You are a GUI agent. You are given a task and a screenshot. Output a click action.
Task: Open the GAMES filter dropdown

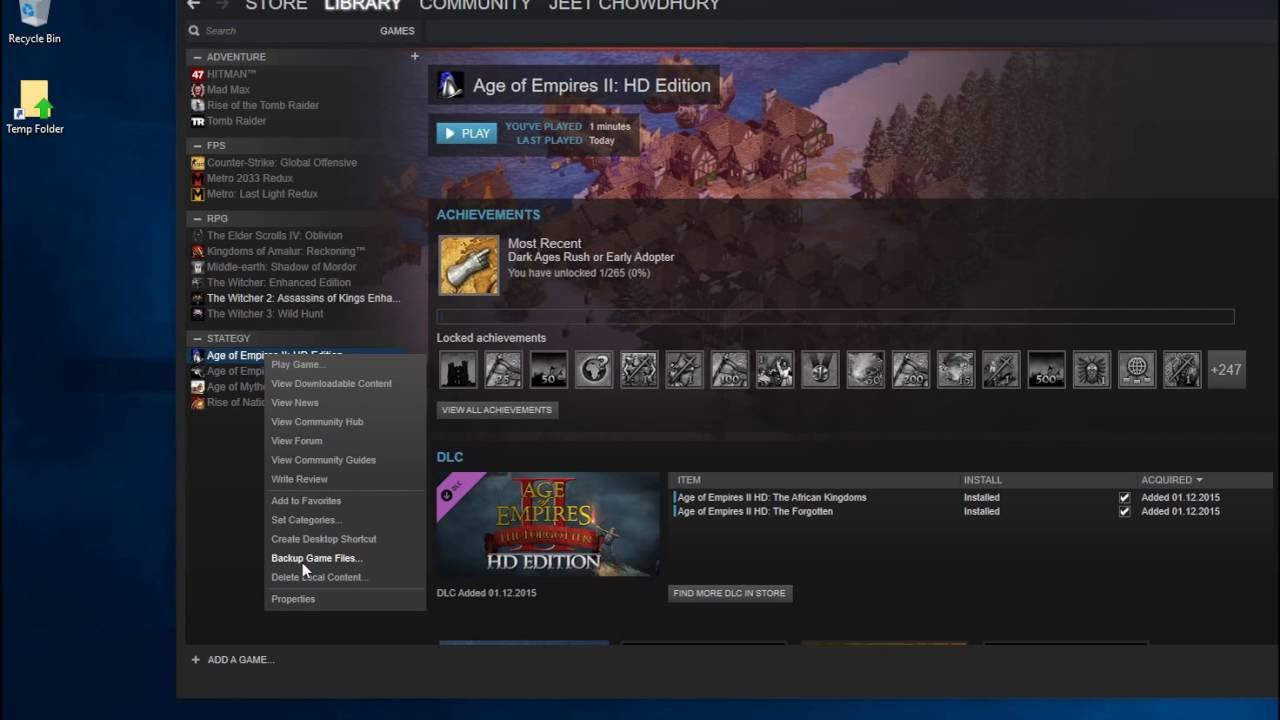click(x=397, y=31)
